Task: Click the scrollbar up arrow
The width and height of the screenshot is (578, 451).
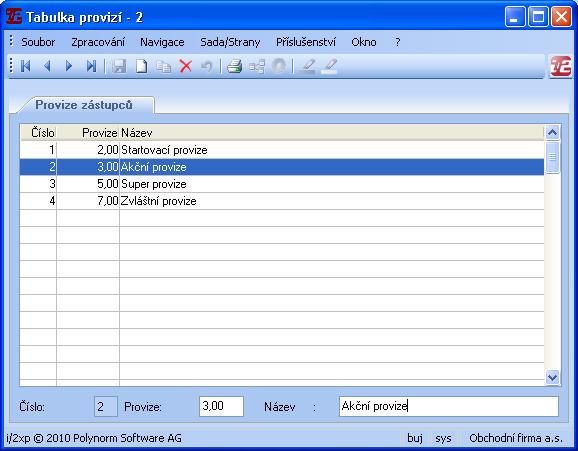Action: (x=552, y=132)
